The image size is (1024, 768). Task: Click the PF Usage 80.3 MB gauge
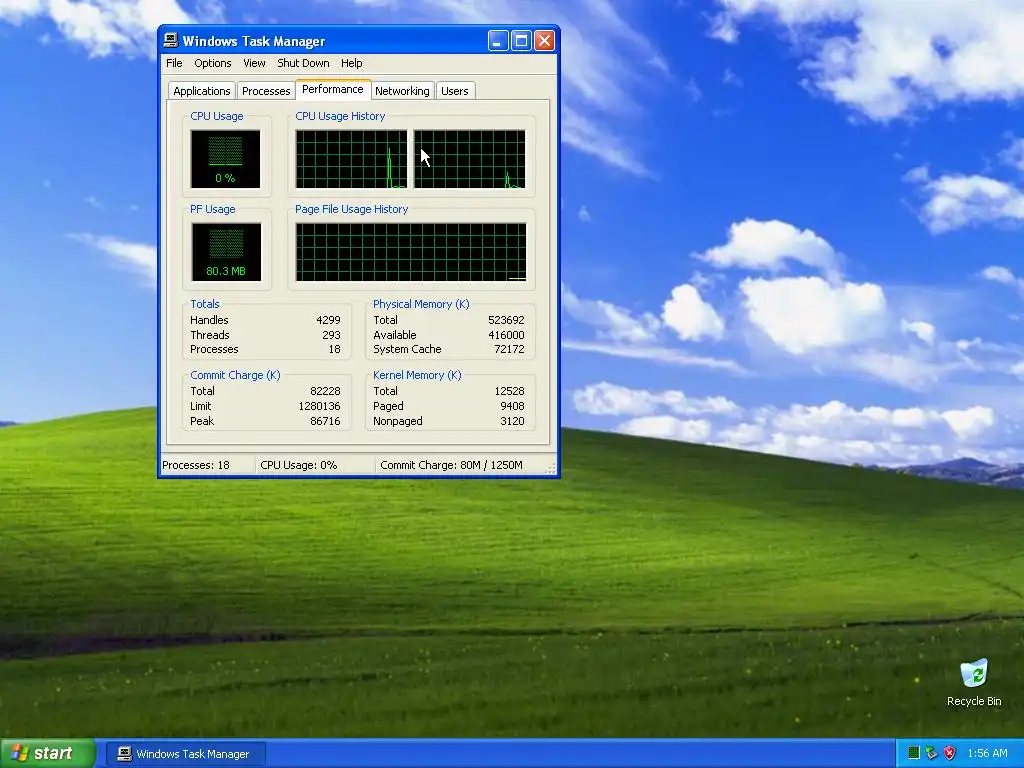(226, 252)
